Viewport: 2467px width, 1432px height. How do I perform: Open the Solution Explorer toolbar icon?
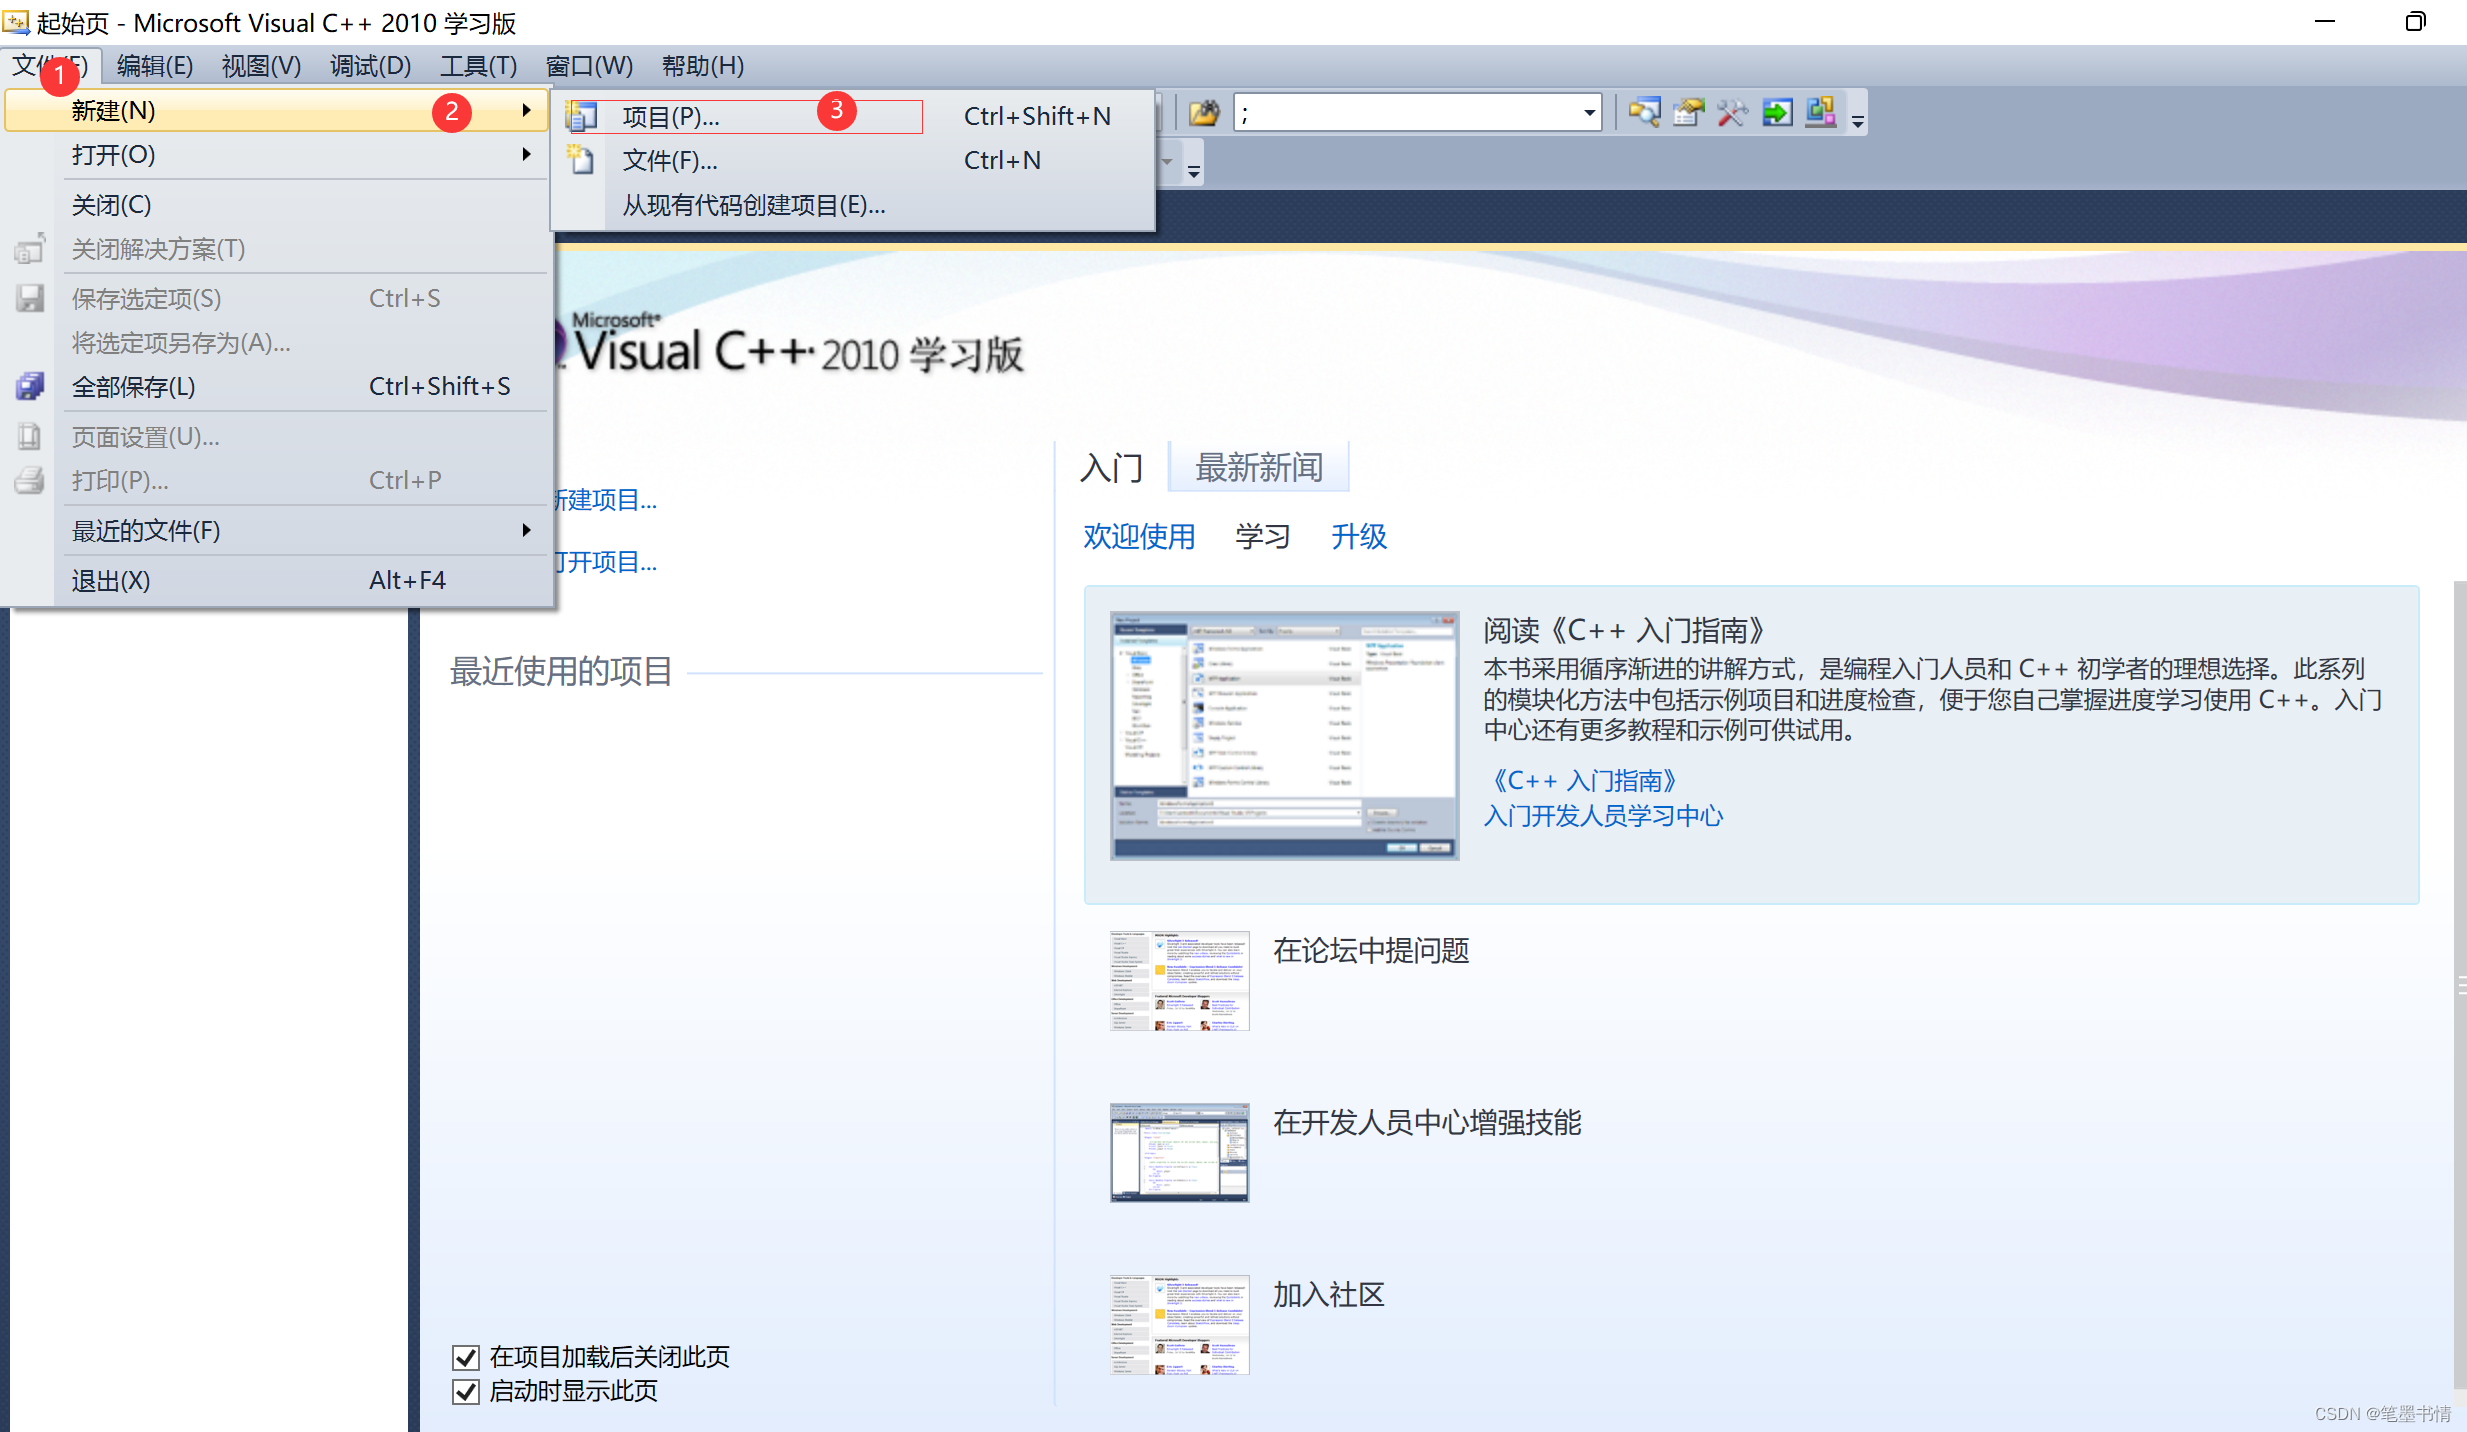1645,112
